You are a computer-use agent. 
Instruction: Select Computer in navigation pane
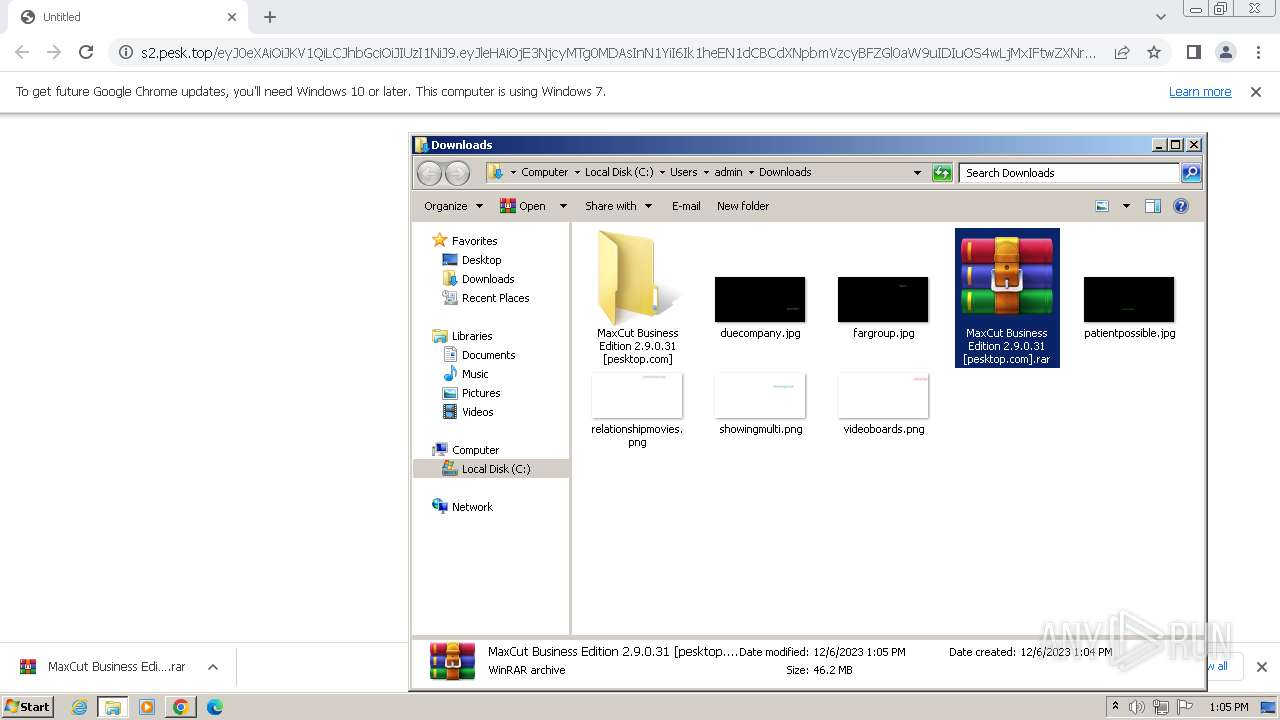[475, 450]
